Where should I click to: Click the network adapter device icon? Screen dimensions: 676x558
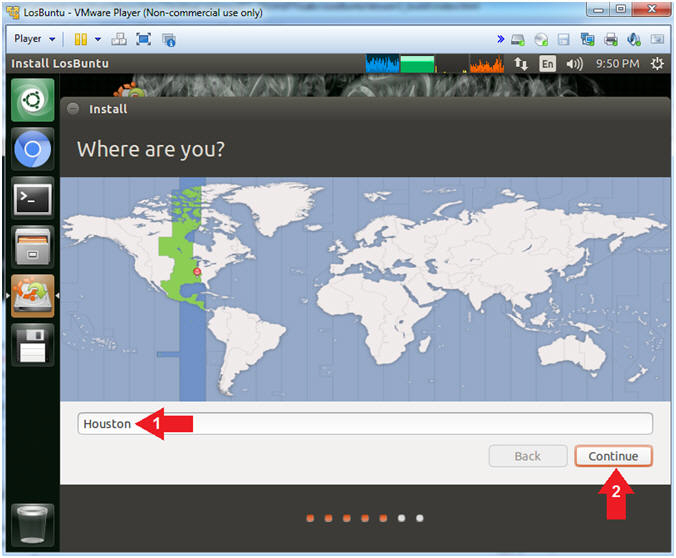point(587,40)
